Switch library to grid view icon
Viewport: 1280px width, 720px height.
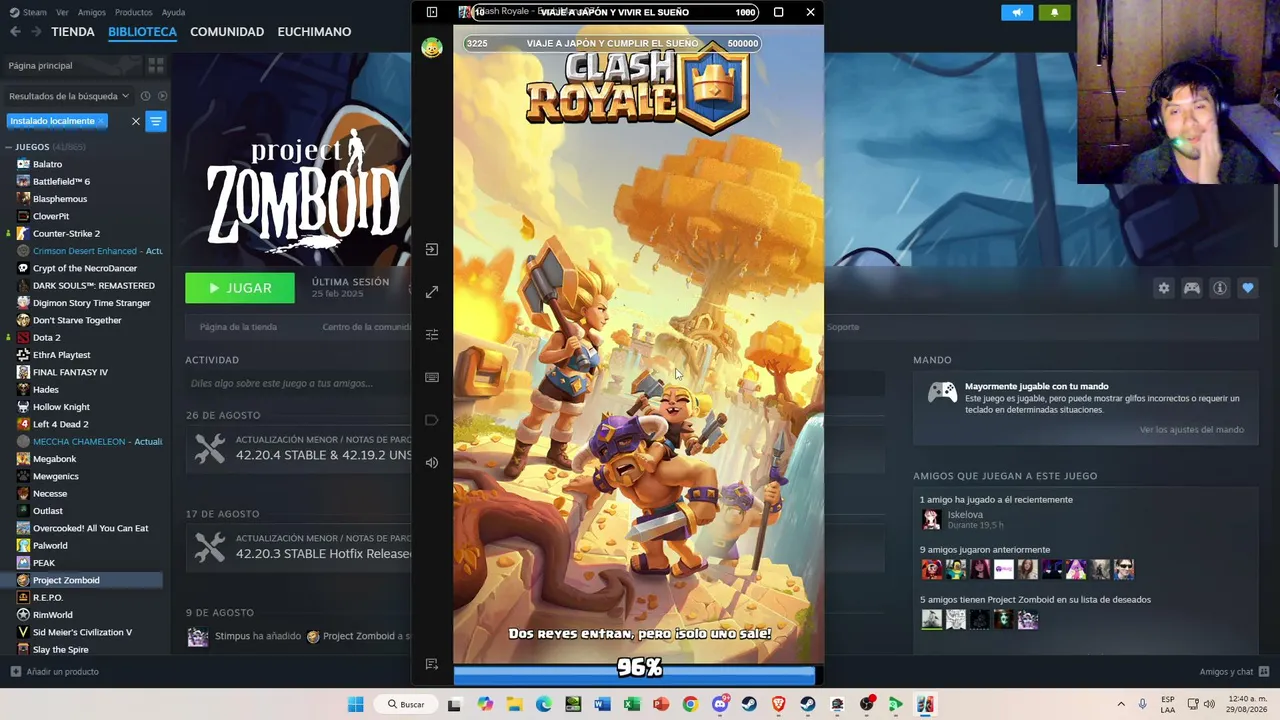pos(156,65)
